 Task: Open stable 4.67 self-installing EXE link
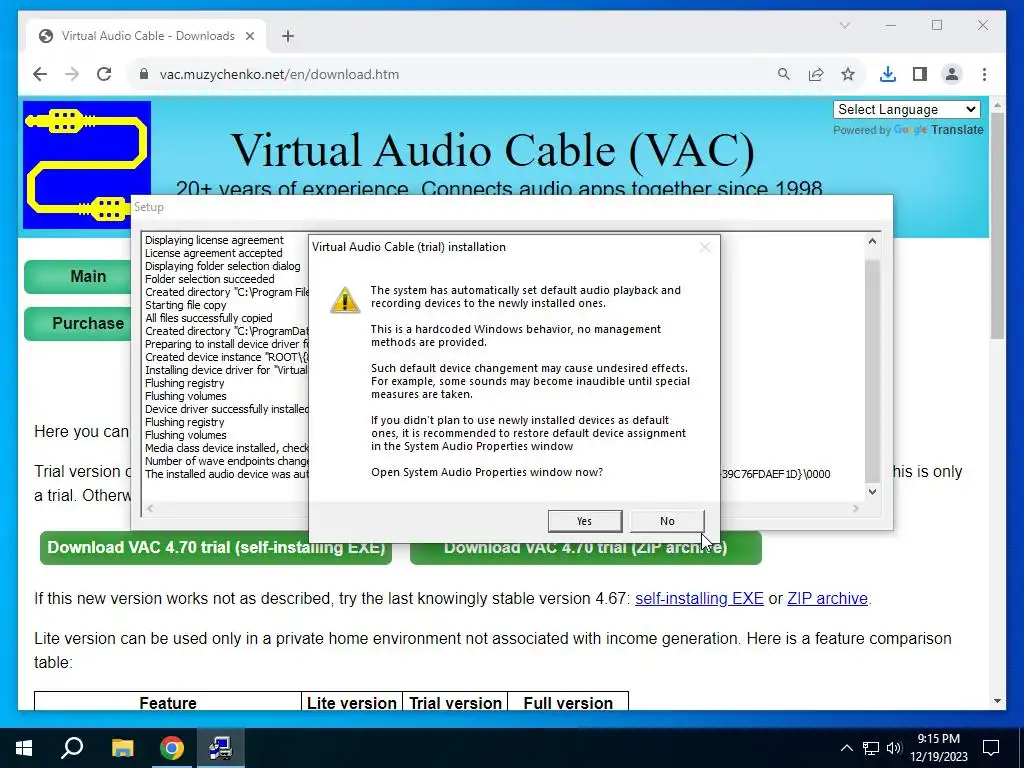(699, 598)
